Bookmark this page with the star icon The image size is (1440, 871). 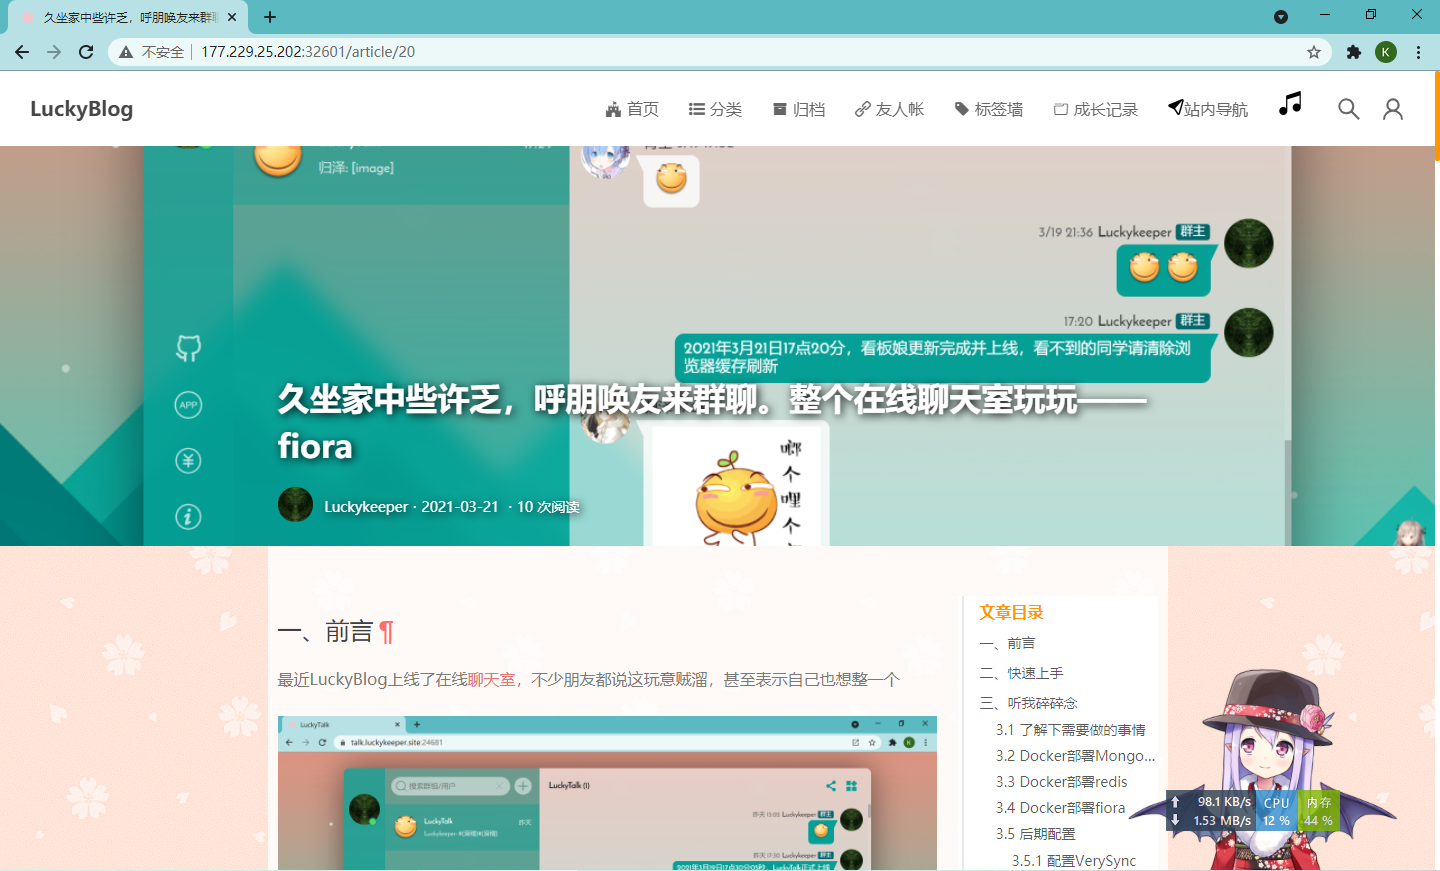point(1314,52)
